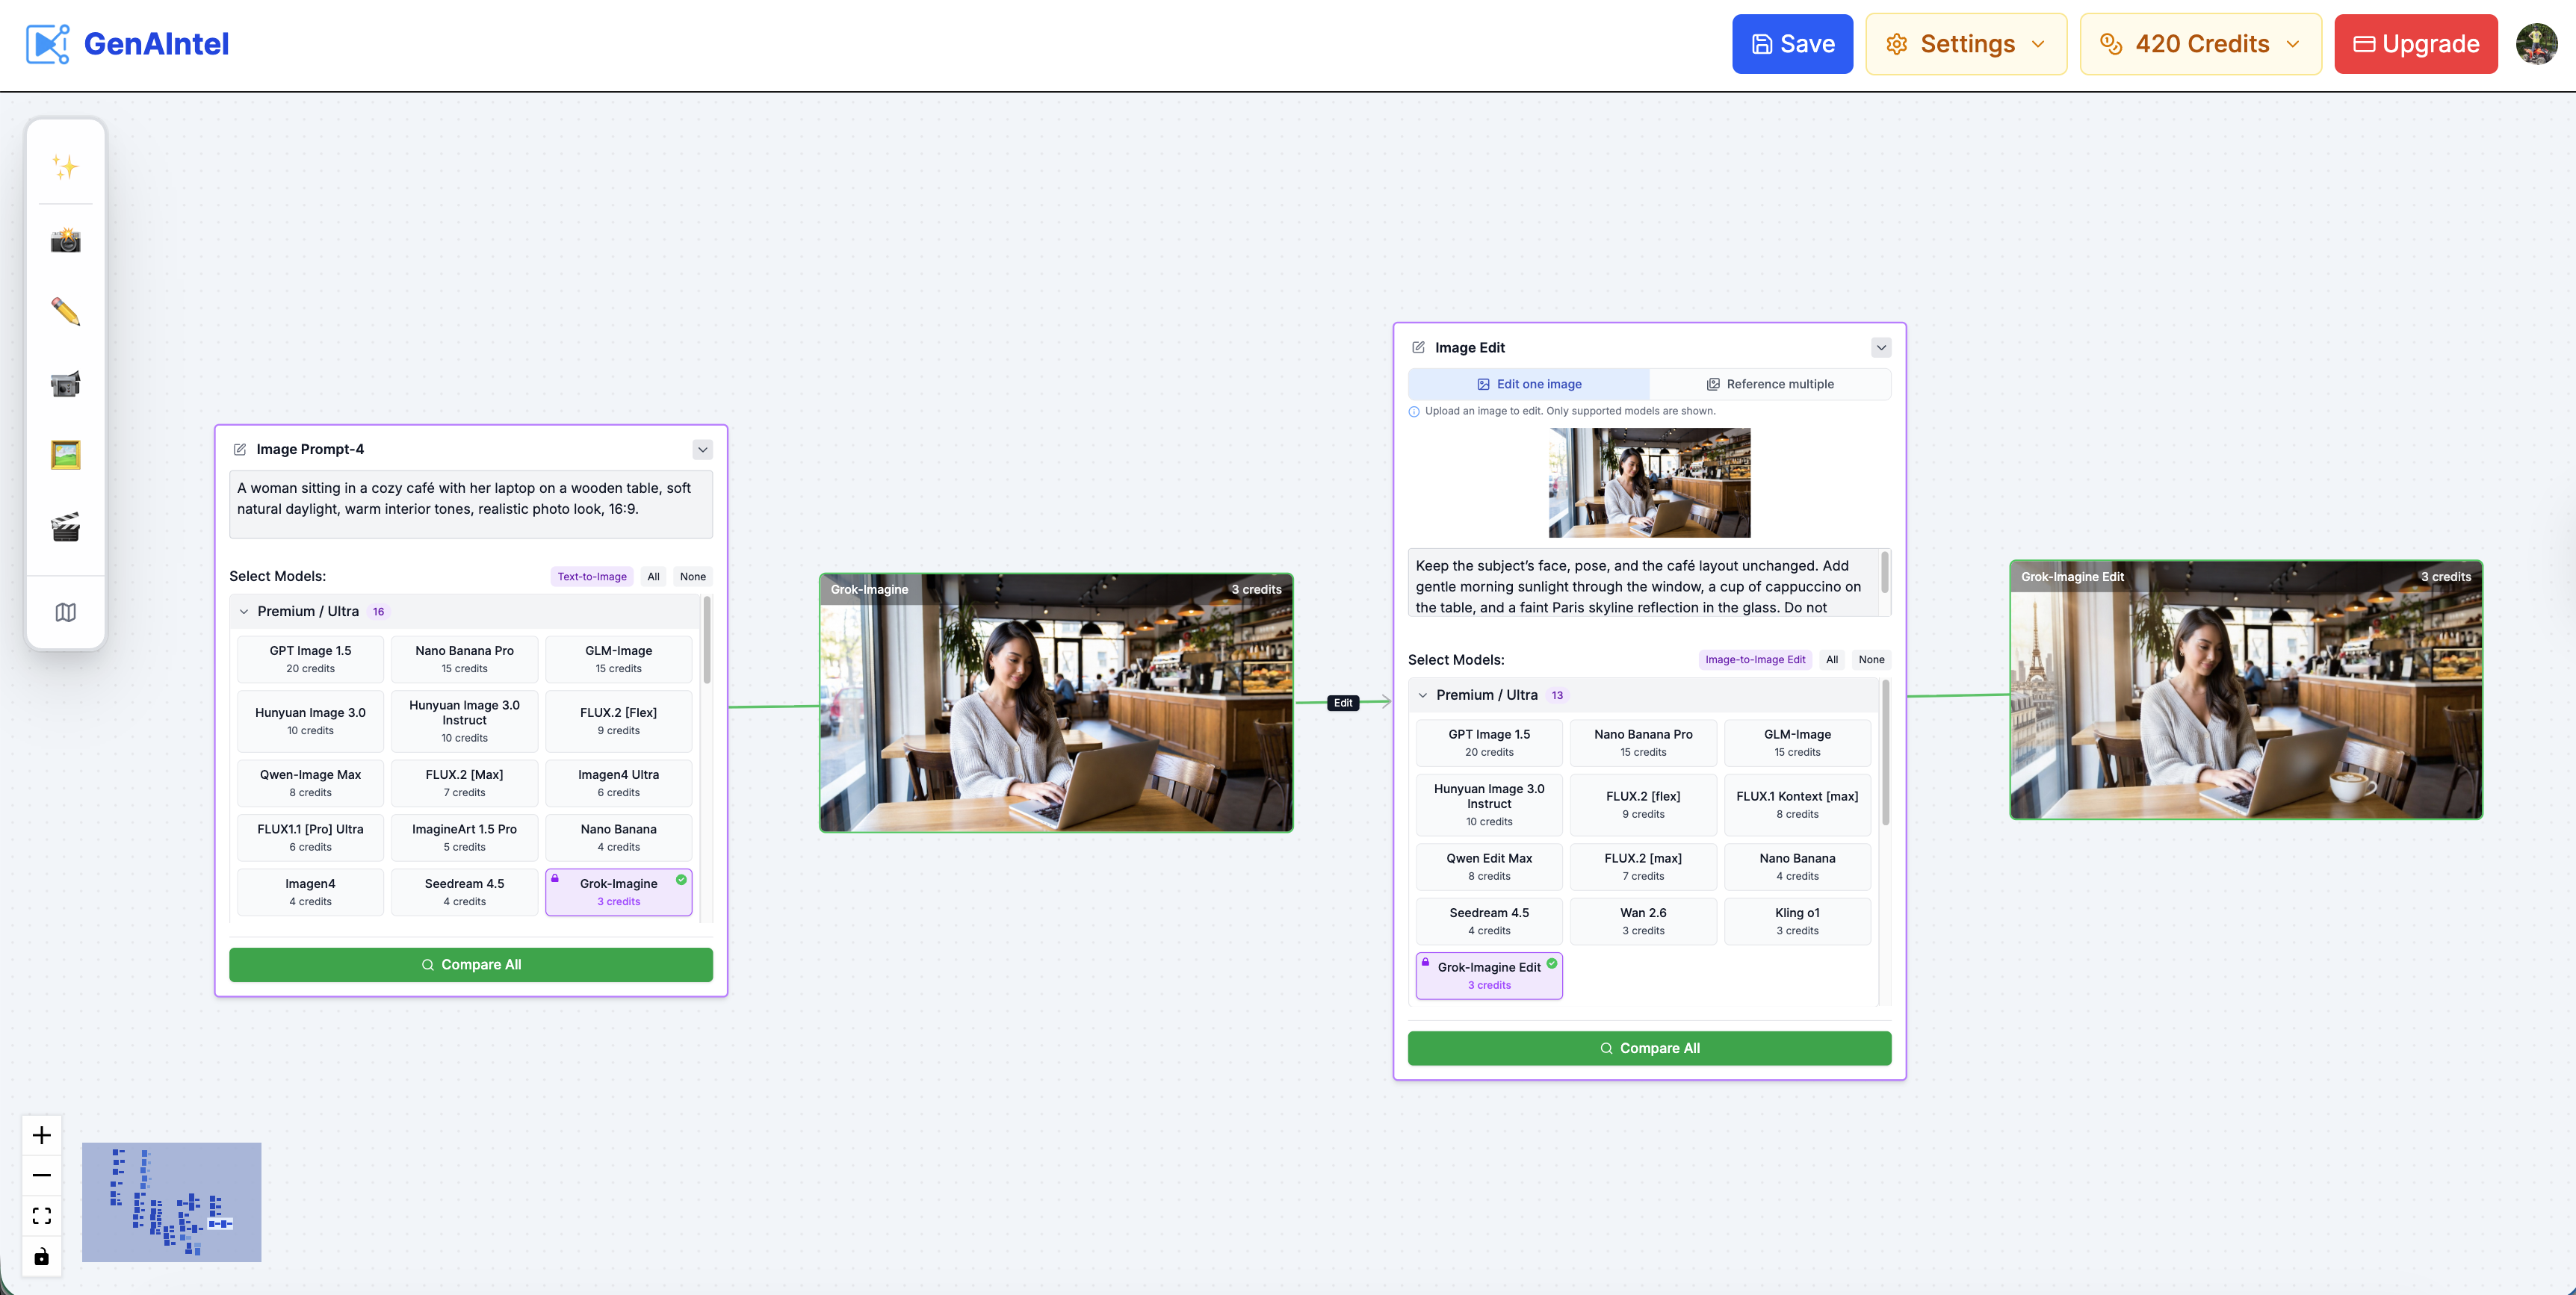Toggle the canvas lock icon
This screenshot has height=1295, width=2576.
coord(42,1257)
